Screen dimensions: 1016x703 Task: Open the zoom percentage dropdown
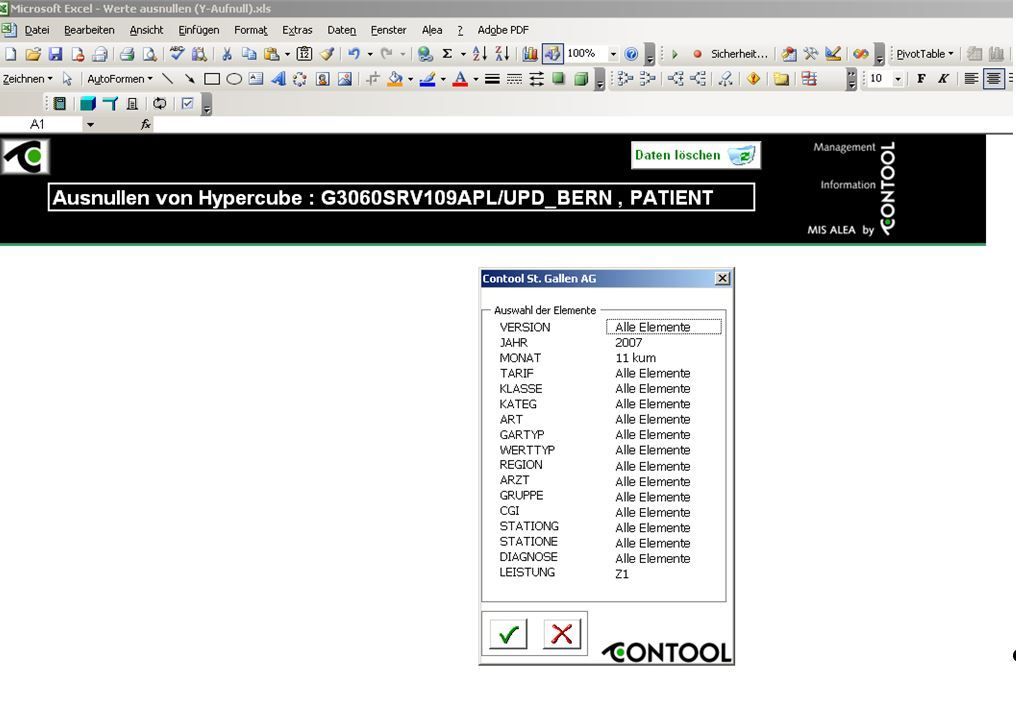(x=613, y=54)
